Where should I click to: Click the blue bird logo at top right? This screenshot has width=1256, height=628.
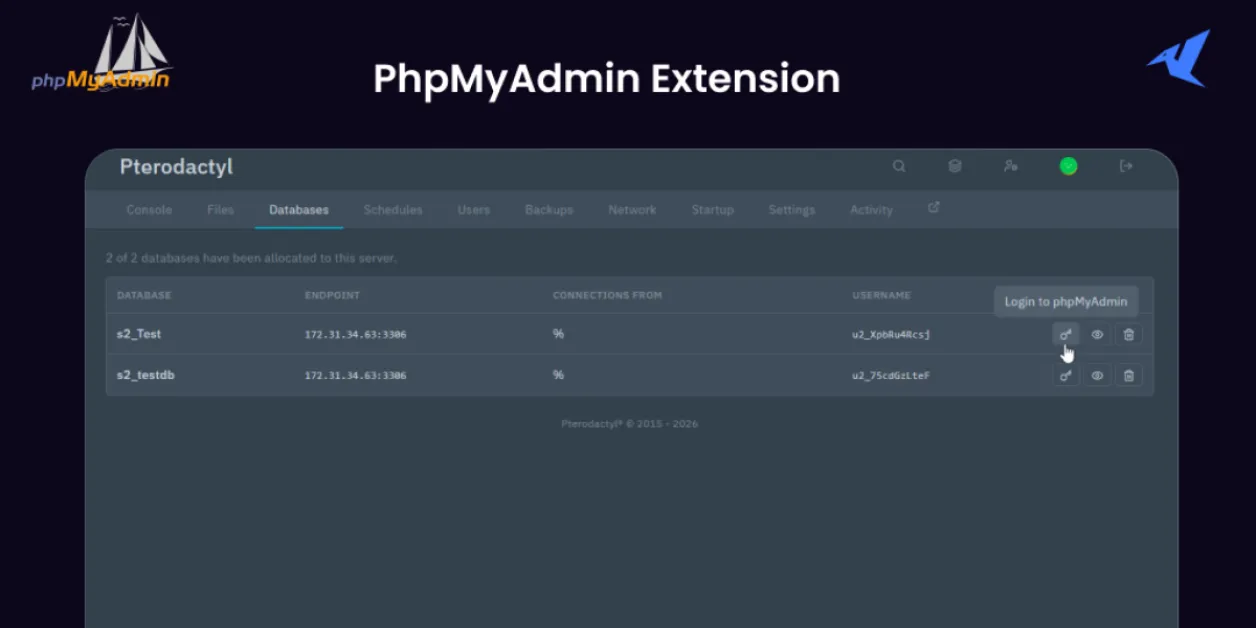pos(1178,58)
